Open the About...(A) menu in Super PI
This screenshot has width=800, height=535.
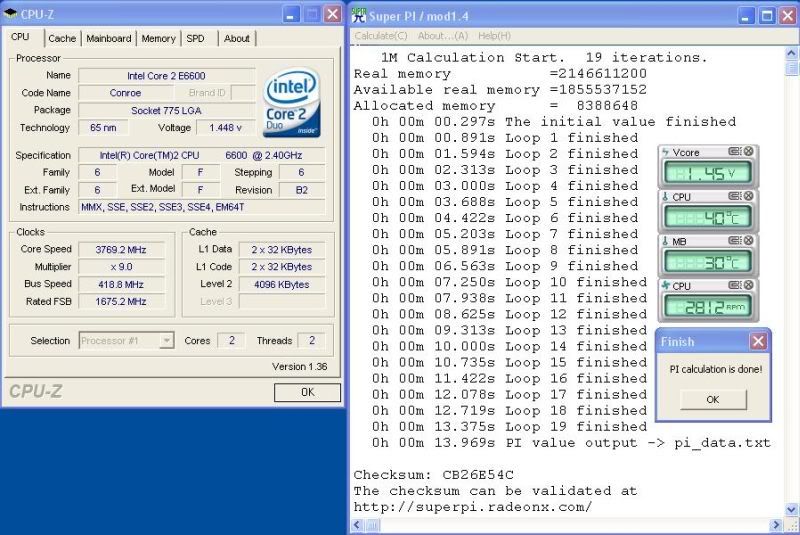442,36
